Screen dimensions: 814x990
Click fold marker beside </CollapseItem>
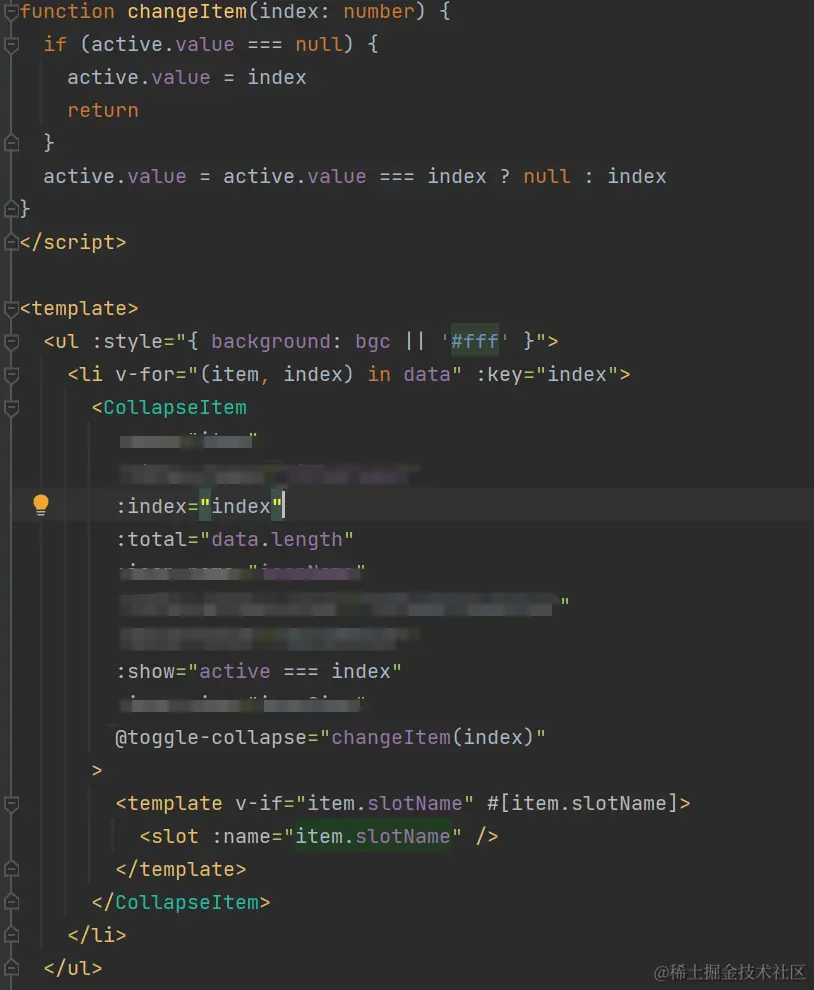11,902
